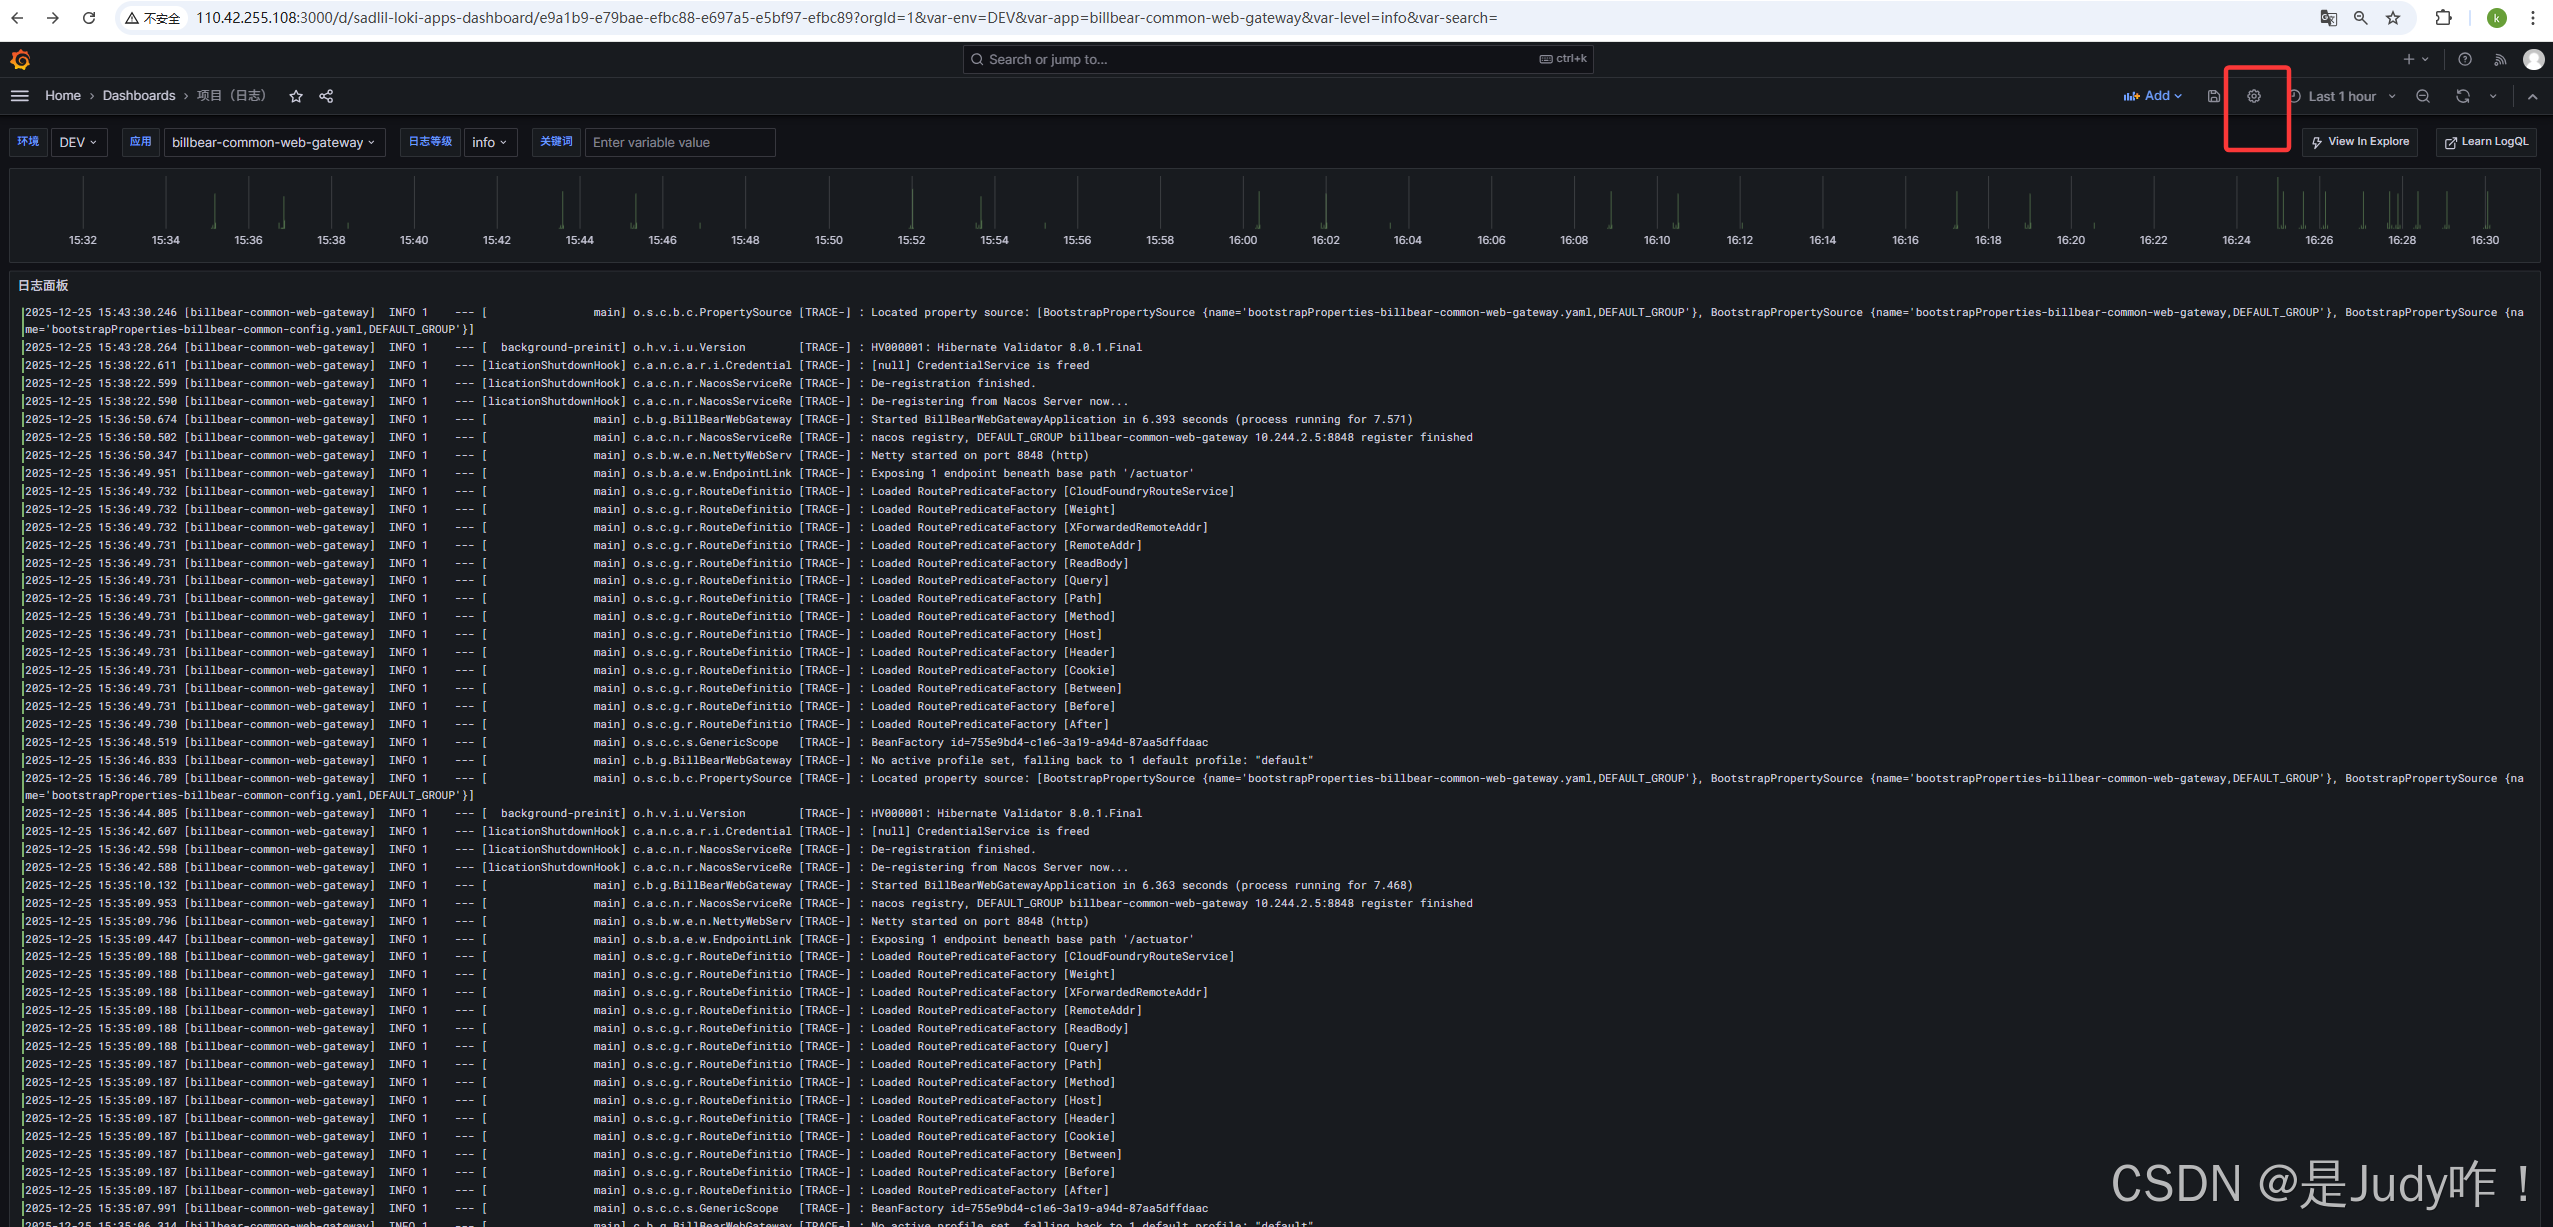
Task: Expand the billbear-common-web-gateway app dropdown
Action: tap(273, 142)
